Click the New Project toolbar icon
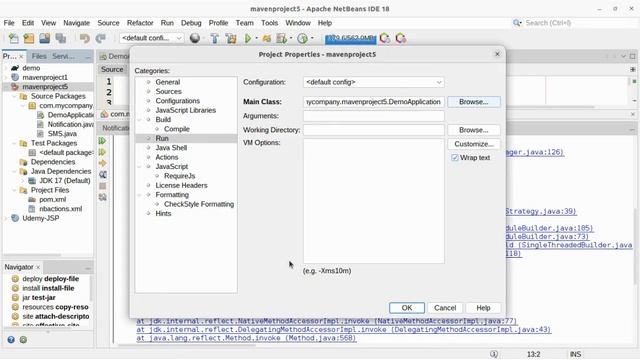 click(29, 38)
